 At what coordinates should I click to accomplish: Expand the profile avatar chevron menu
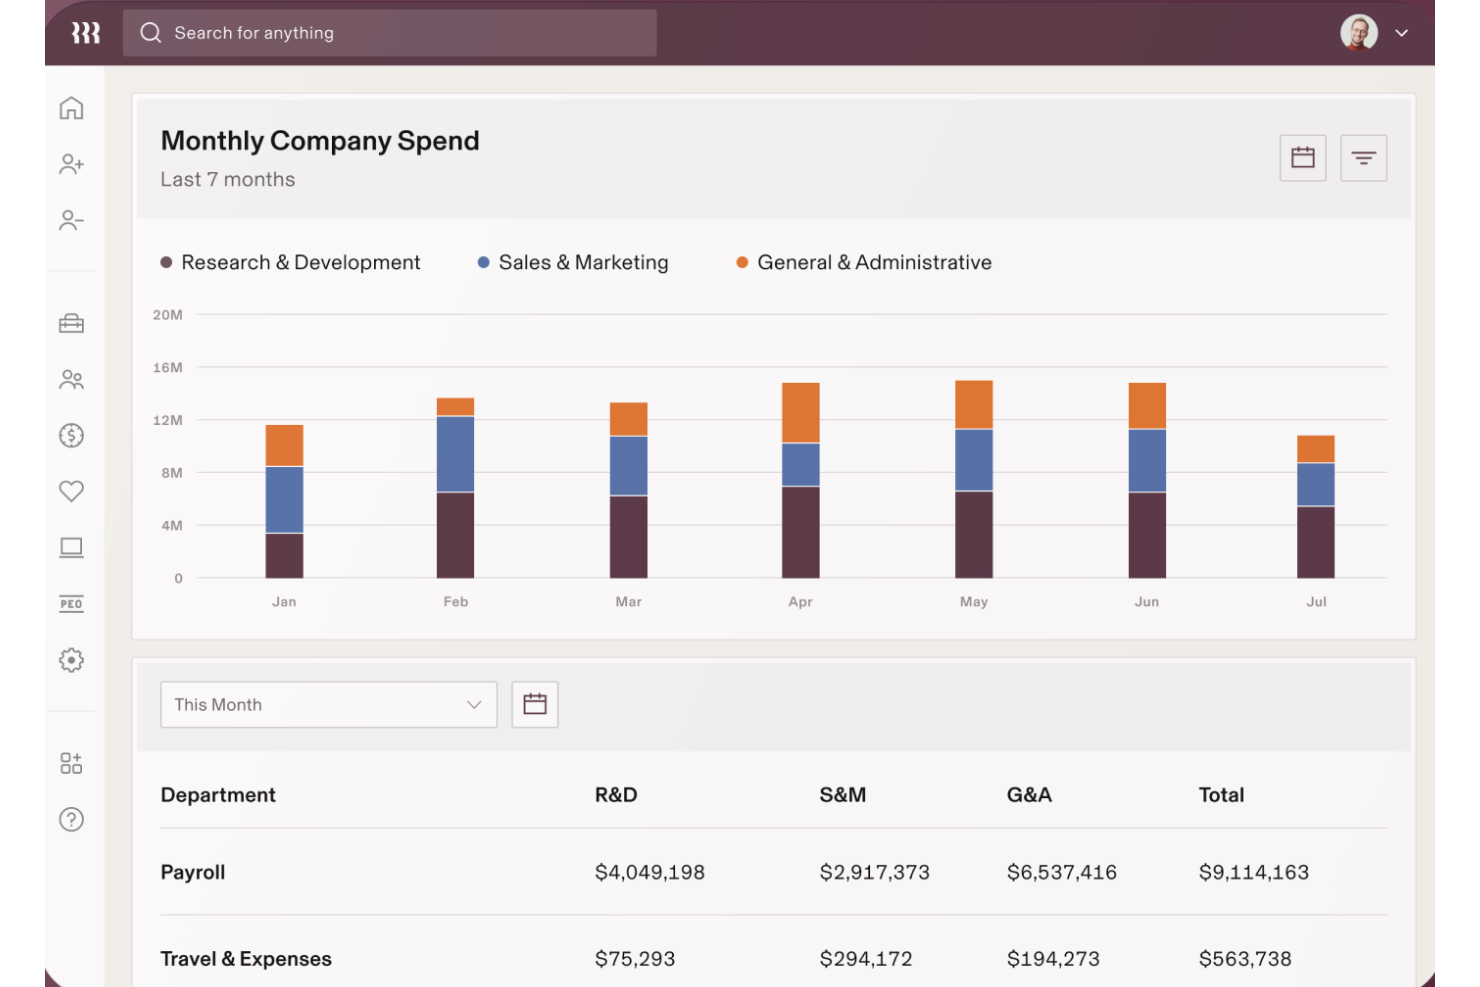tap(1403, 32)
